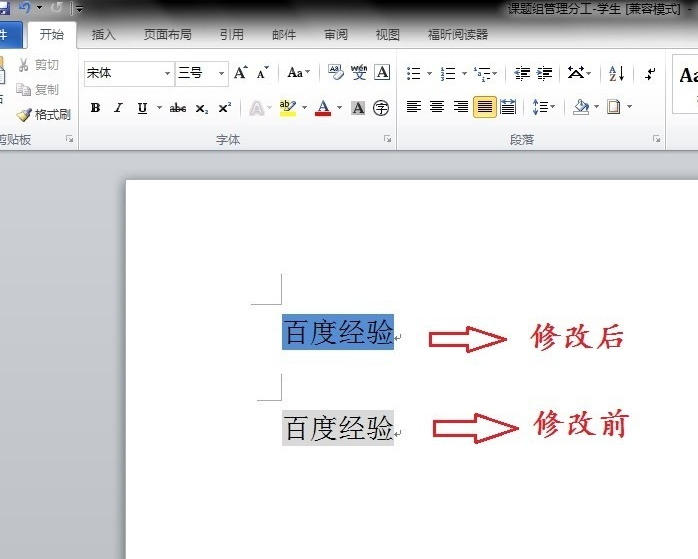Click the Clear Formatting eraser icon
Viewport: 698px width, 559px height.
[x=336, y=72]
